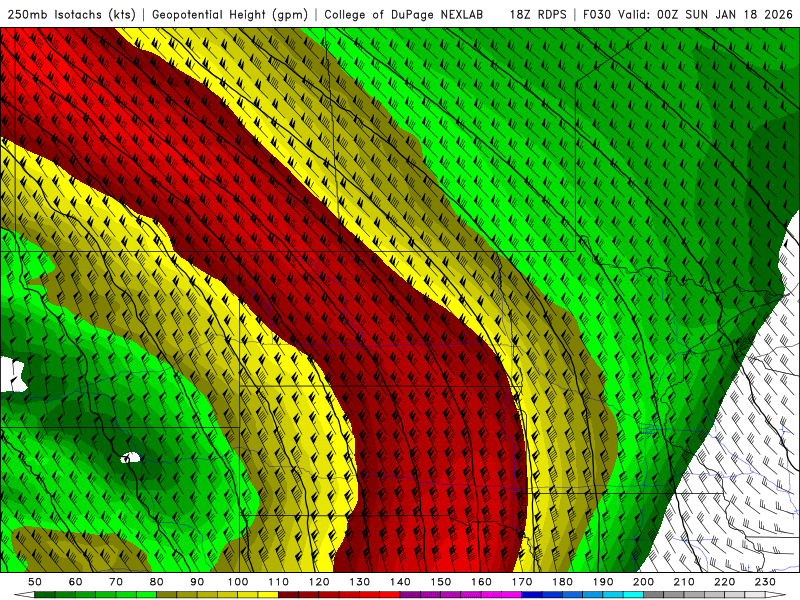Click the legend value 80
The height and width of the screenshot is (600, 800).
tap(156, 582)
